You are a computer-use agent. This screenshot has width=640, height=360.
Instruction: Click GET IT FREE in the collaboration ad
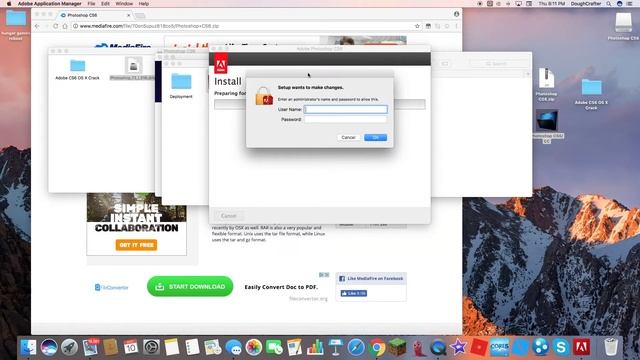(136, 245)
